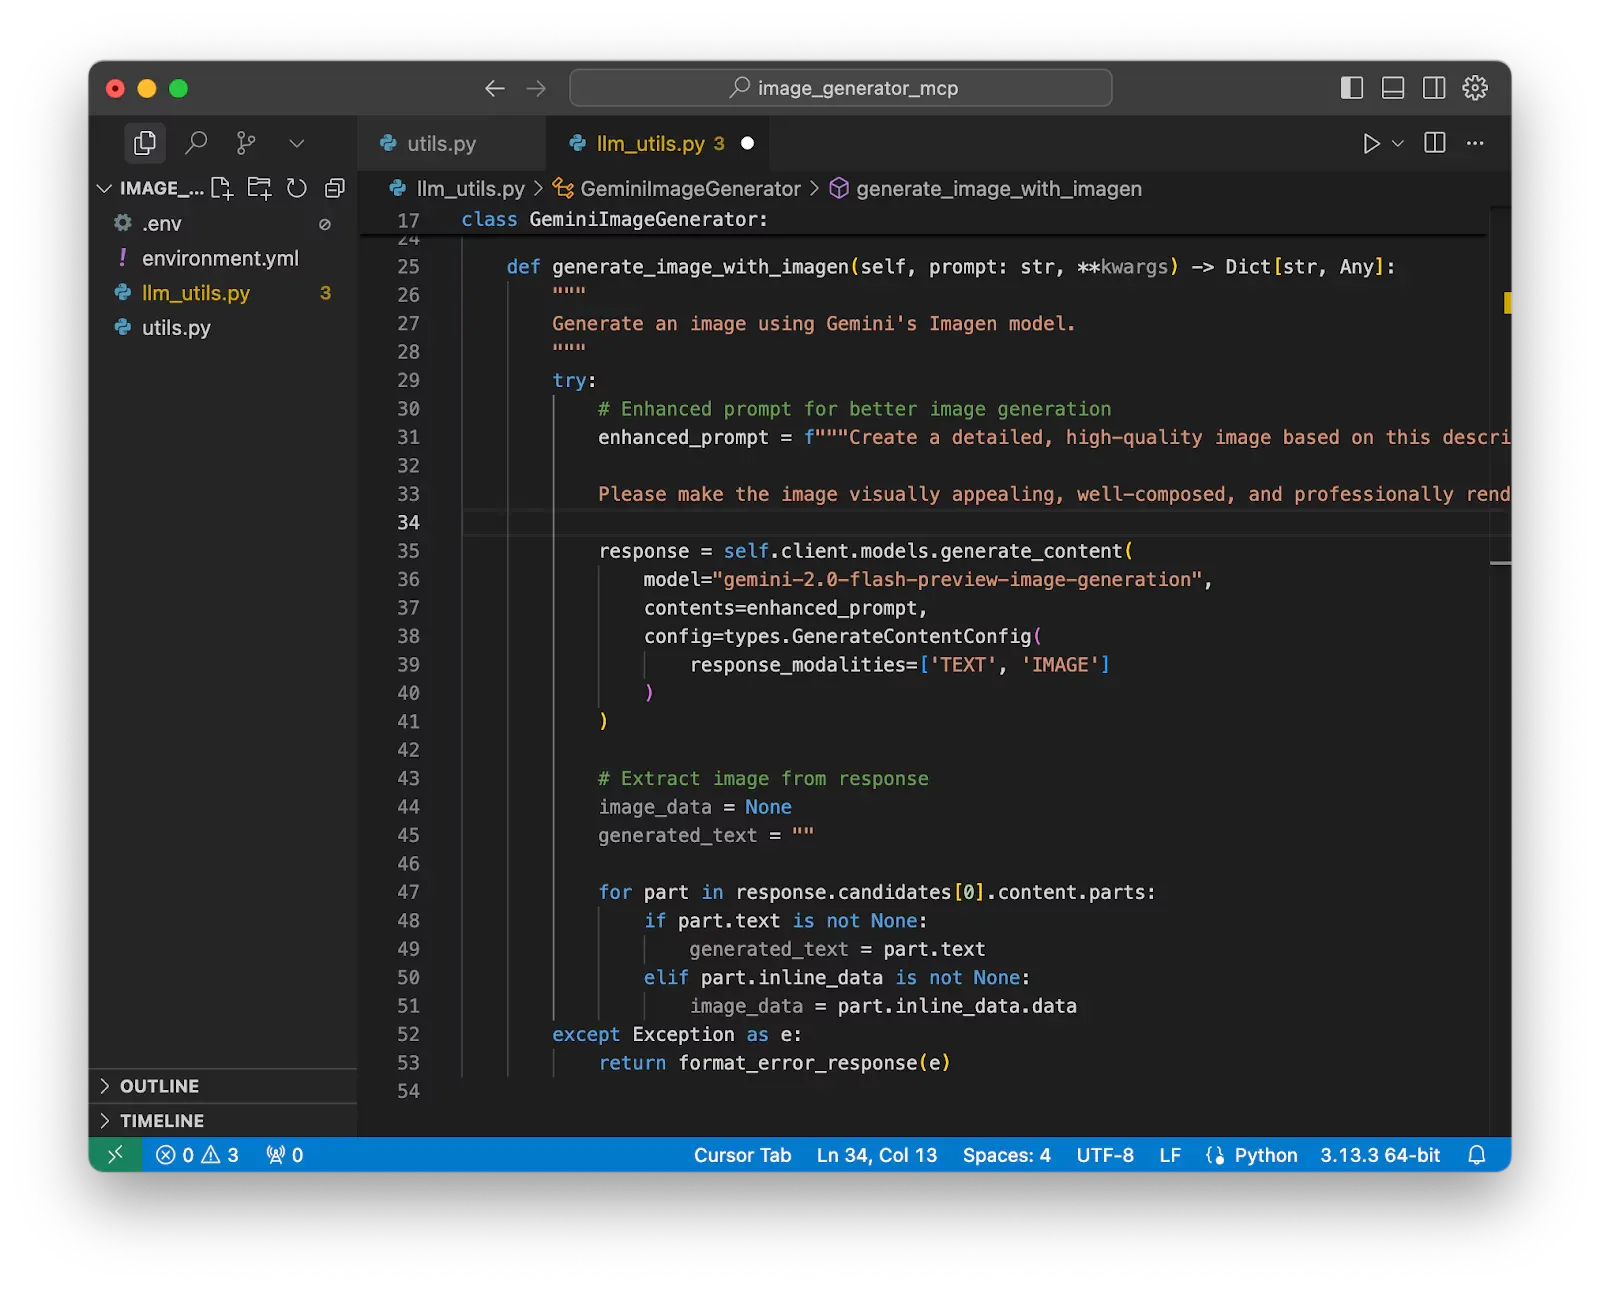Open the run options dropdown arrow
This screenshot has width=1600, height=1289.
1398,143
